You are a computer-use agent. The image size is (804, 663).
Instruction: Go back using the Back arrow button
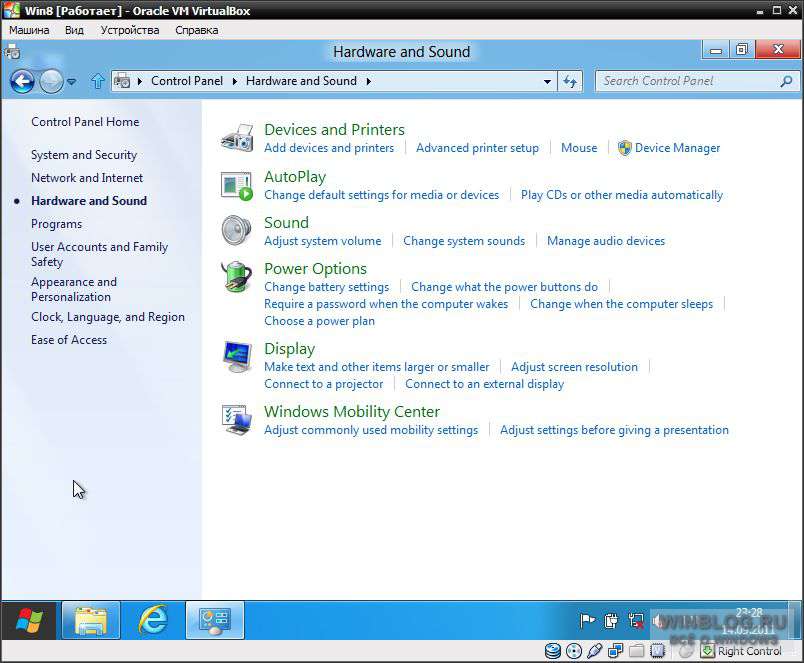click(23, 81)
